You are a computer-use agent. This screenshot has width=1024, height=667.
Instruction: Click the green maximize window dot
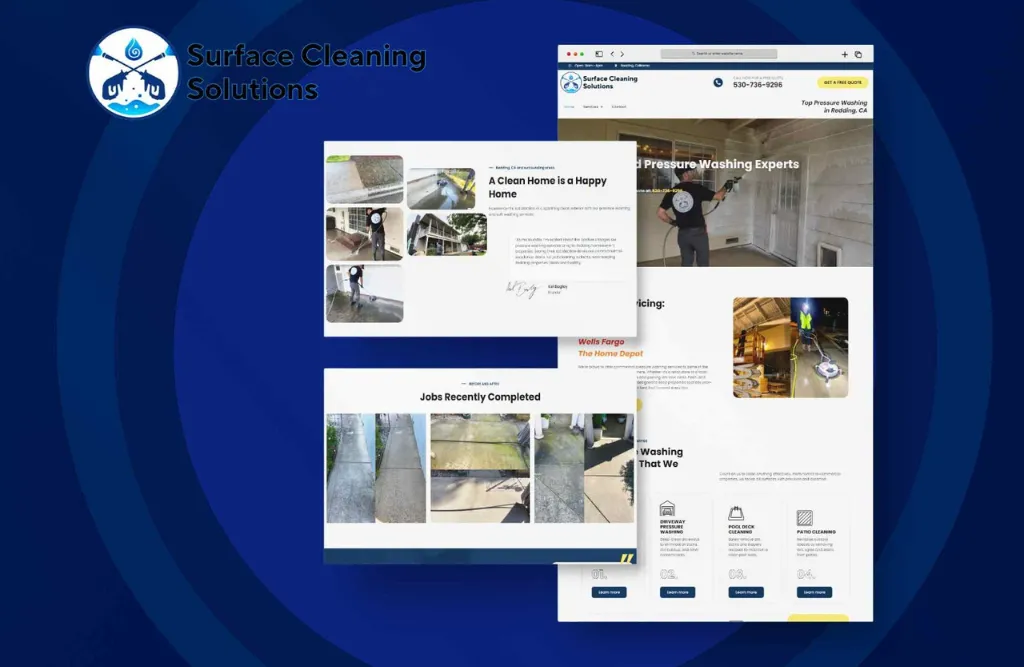(582, 54)
